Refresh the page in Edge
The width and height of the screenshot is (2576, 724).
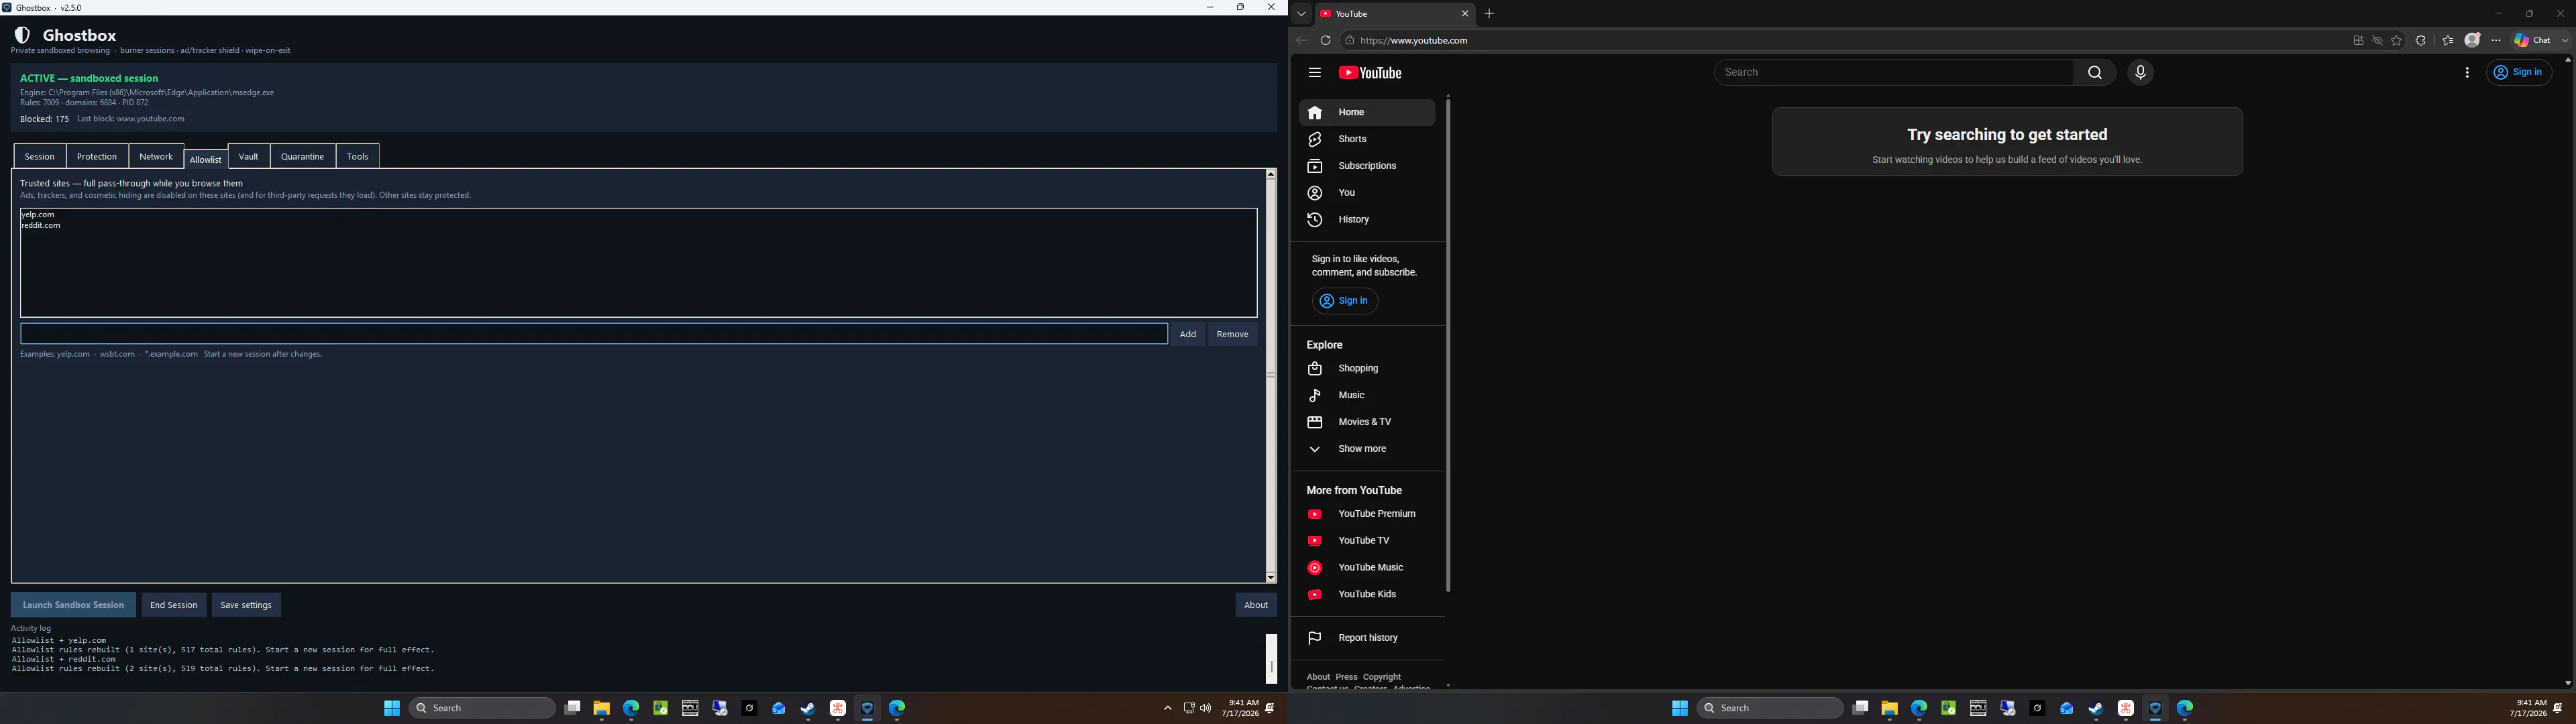(1325, 41)
